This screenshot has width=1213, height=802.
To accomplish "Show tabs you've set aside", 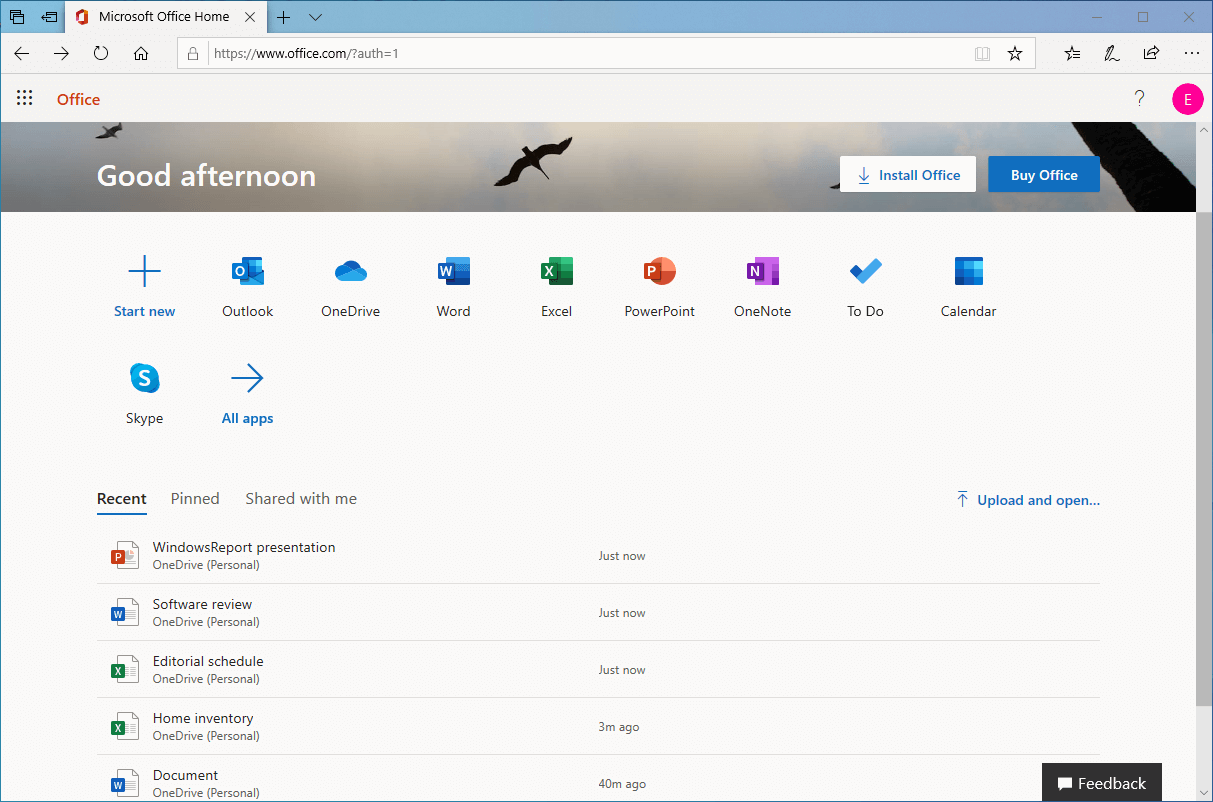I will coord(18,17).
